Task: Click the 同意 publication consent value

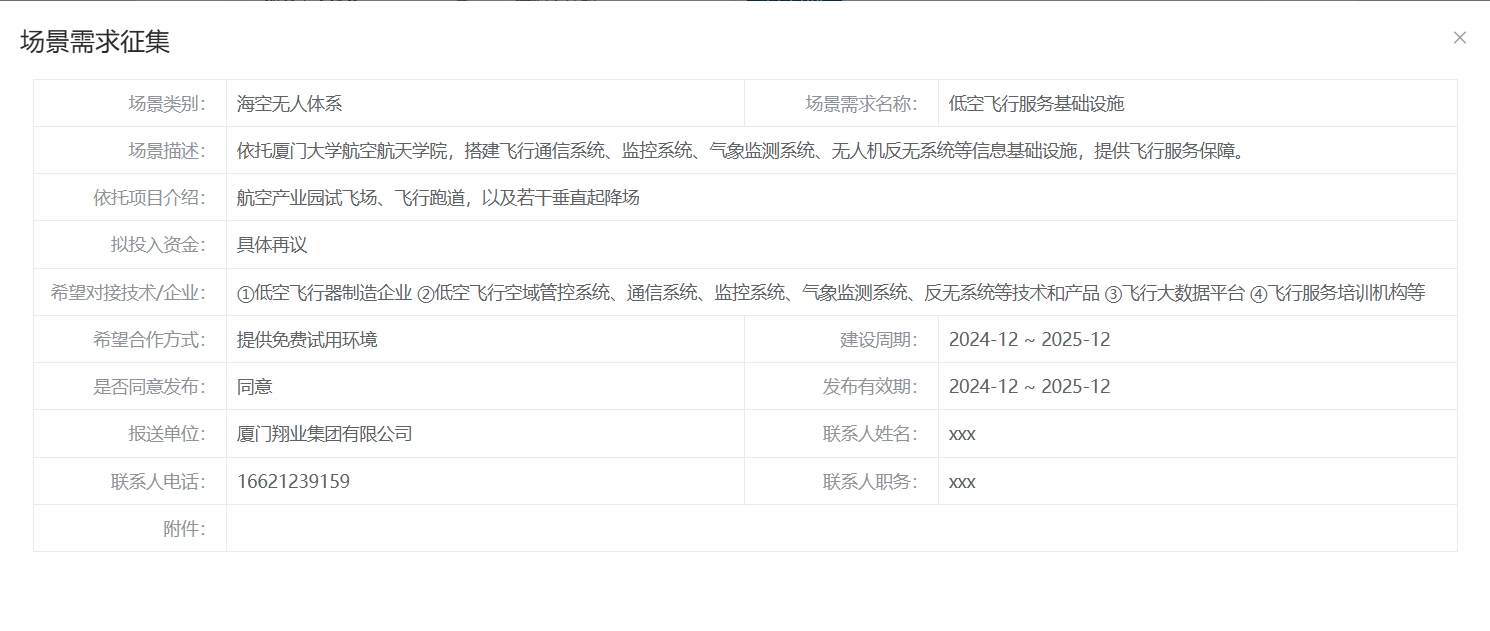Action: pos(255,386)
